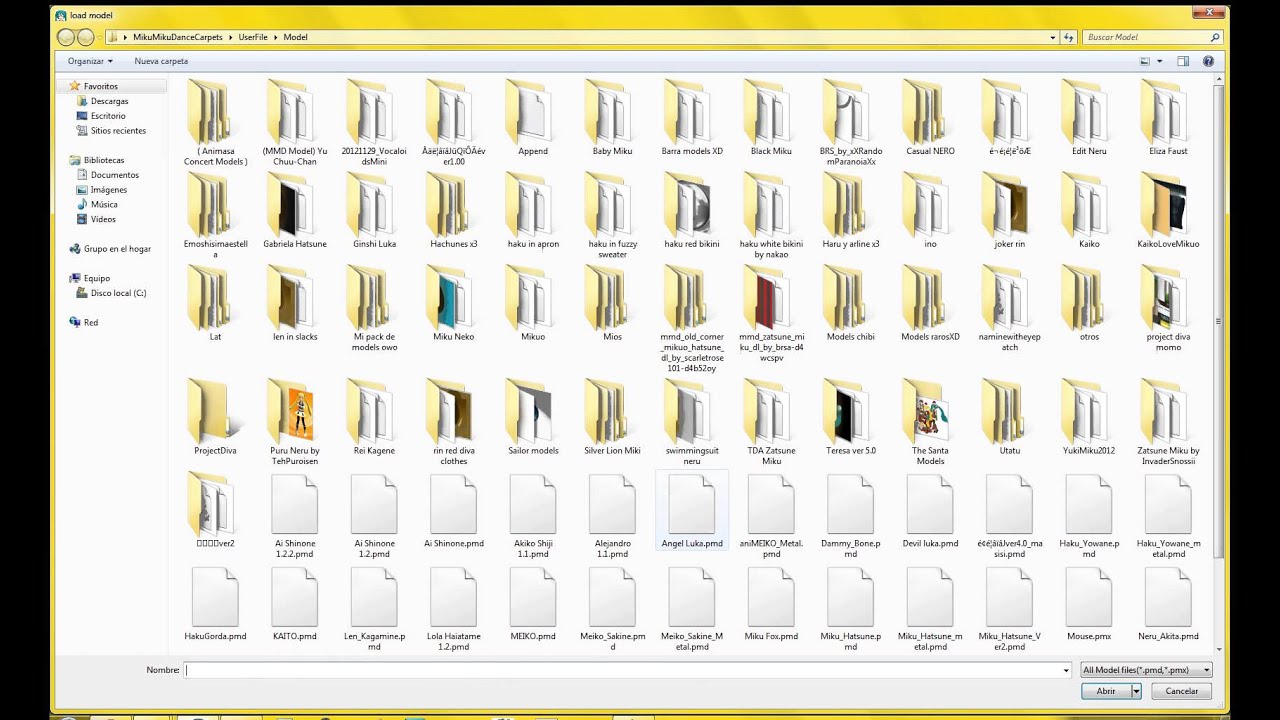Open the Hachunes x3 folder
The height and width of the screenshot is (720, 1280).
coord(453,211)
